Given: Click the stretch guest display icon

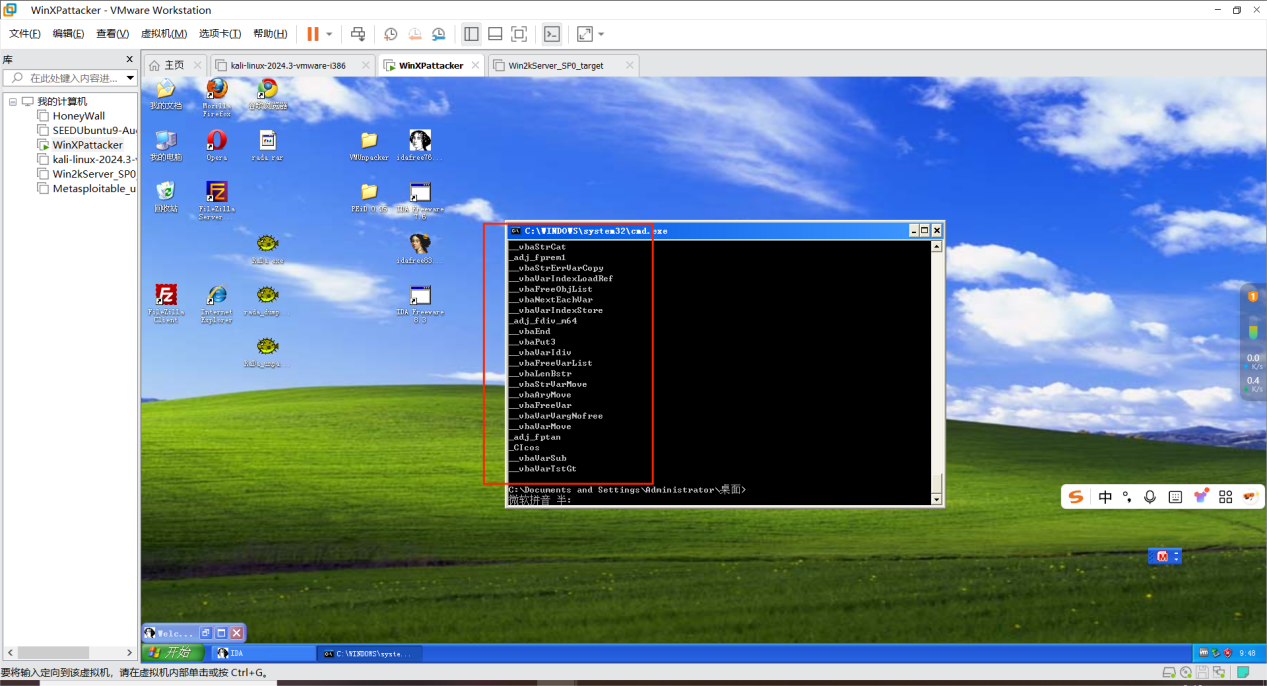Looking at the screenshot, I should 585,34.
